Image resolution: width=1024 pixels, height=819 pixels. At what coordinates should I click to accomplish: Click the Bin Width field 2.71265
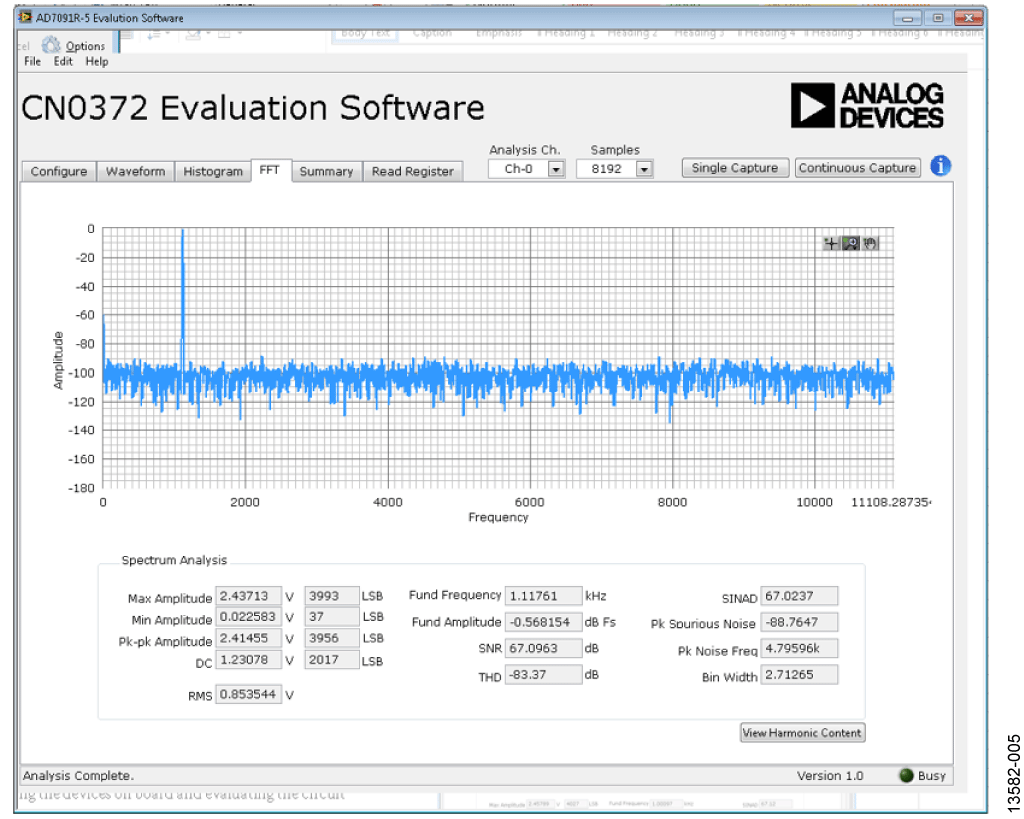click(799, 675)
